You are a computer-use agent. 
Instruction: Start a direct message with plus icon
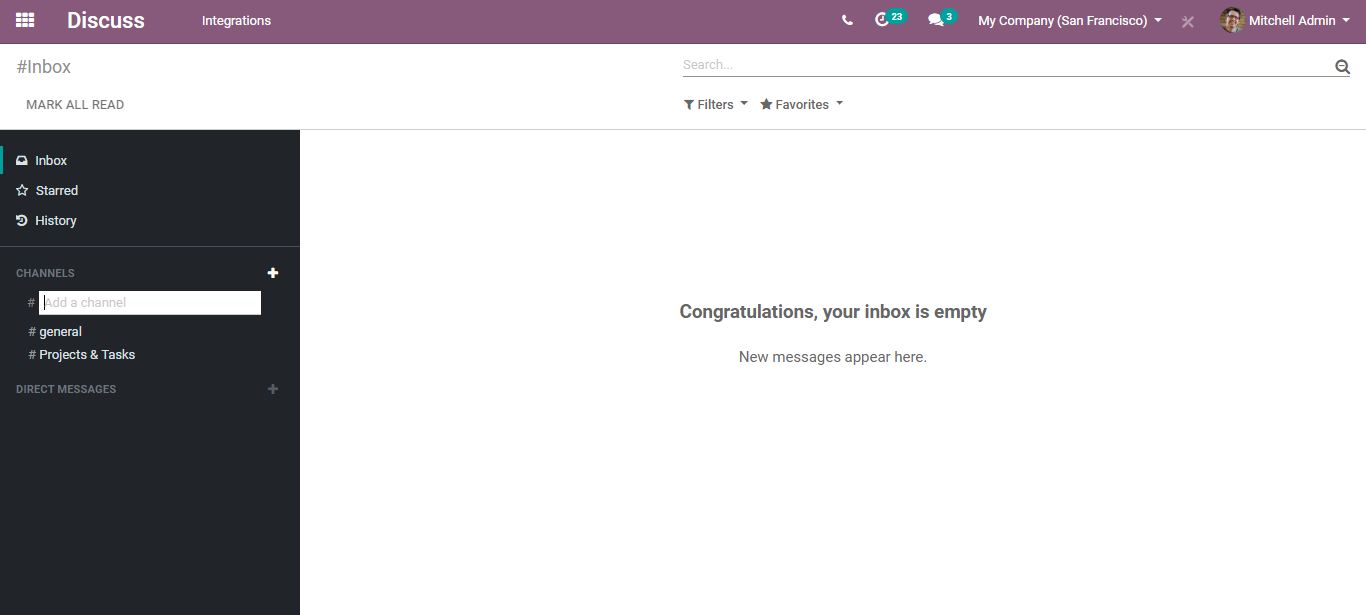pyautogui.click(x=273, y=389)
